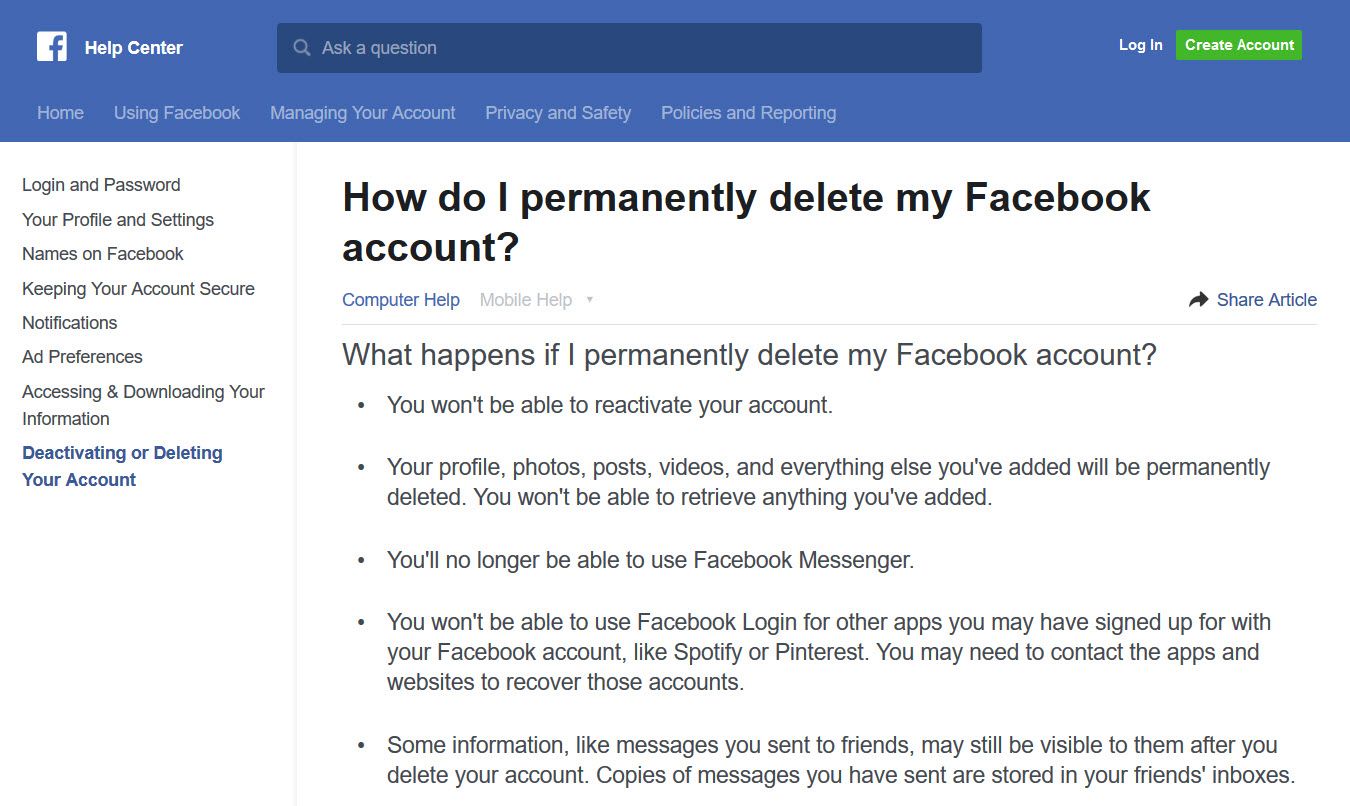Image resolution: width=1350 pixels, height=806 pixels.
Task: Click the Ask a question search field
Action: (x=629, y=47)
